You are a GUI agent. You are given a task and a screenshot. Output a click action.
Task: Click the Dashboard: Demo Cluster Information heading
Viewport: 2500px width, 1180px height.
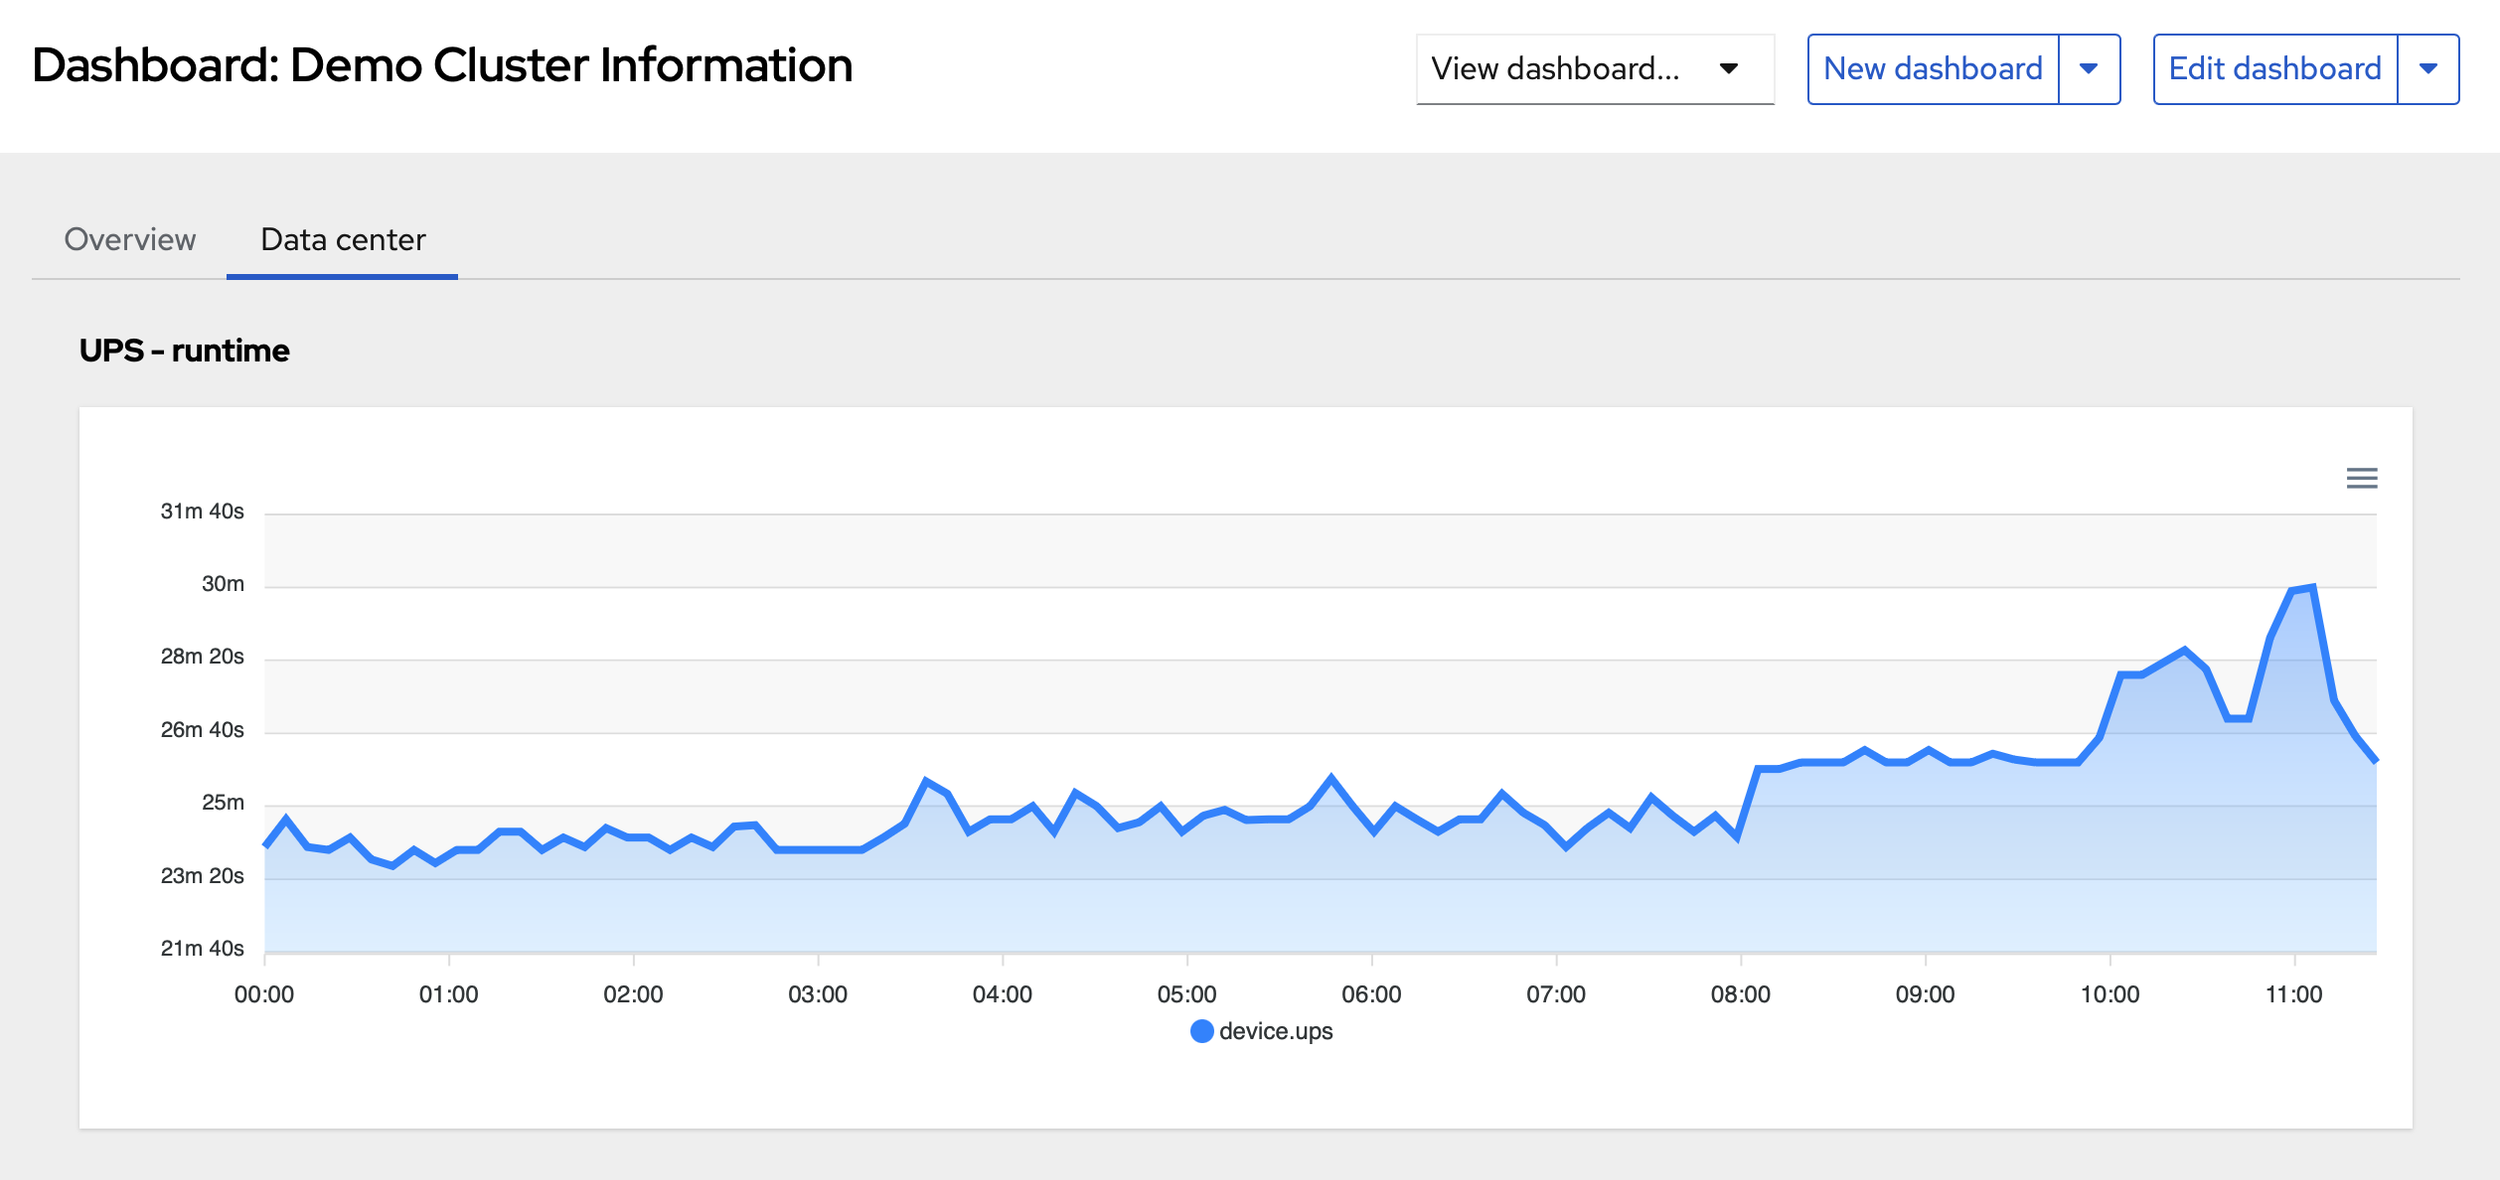442,66
